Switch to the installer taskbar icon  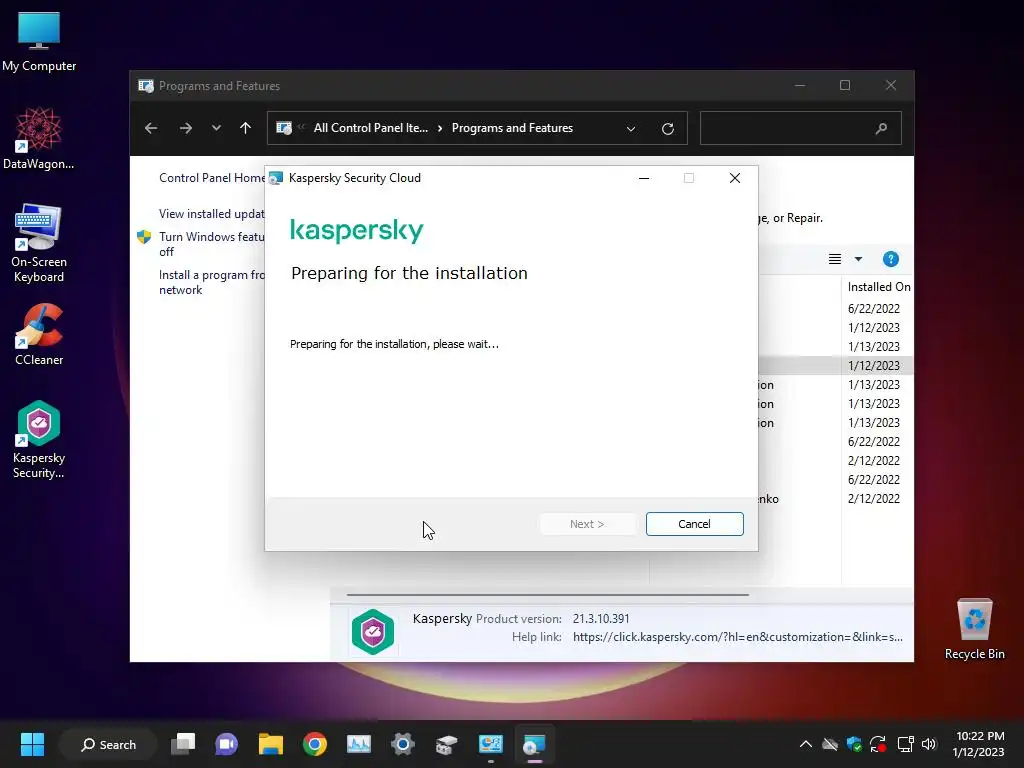tap(534, 744)
